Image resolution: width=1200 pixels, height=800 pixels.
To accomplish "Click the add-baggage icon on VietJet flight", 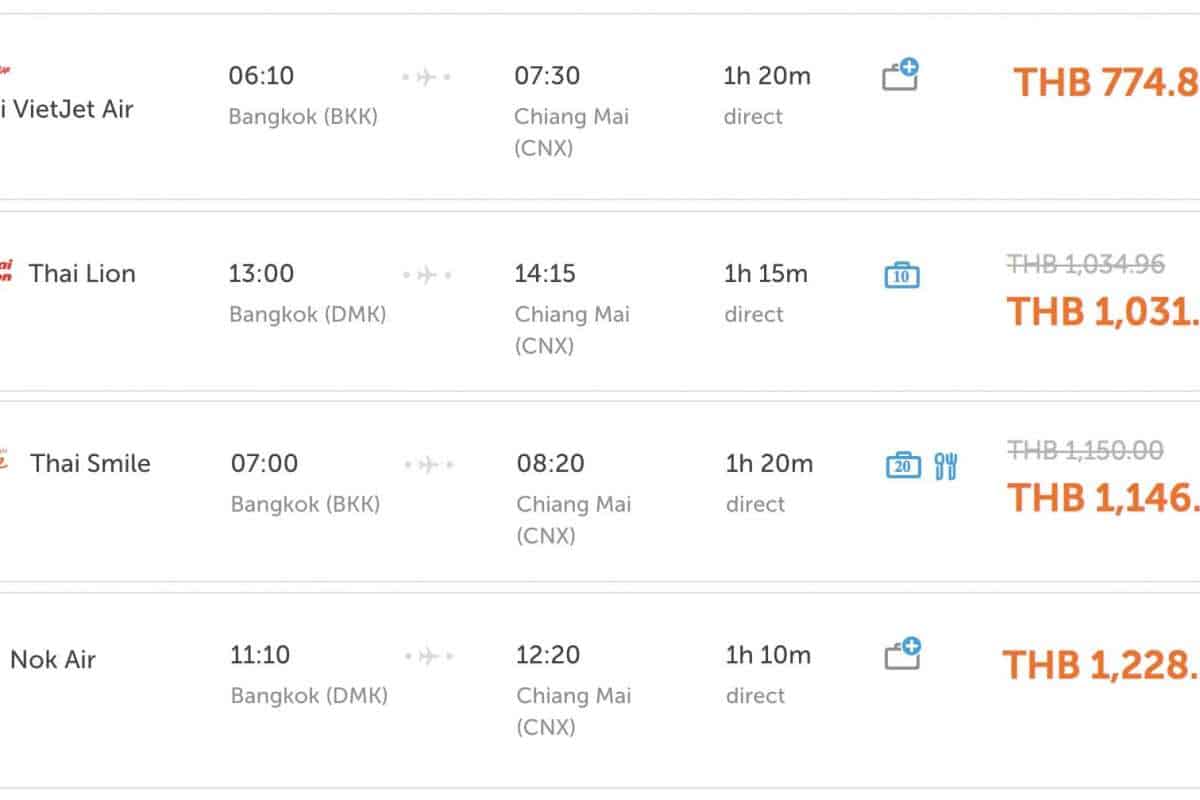I will [900, 75].
